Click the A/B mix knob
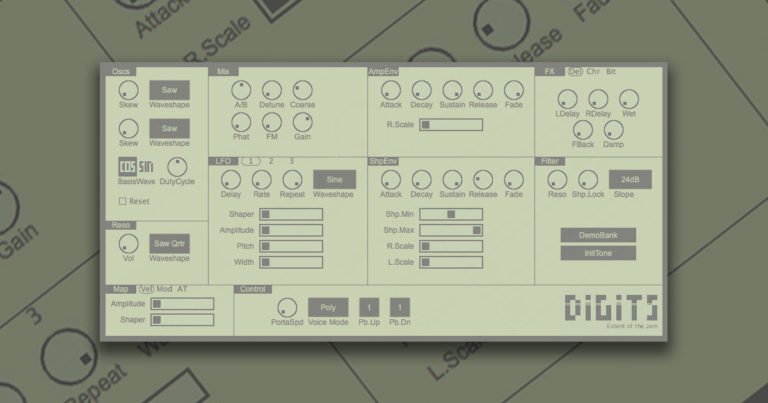This screenshot has height=403, width=768. pyautogui.click(x=241, y=91)
